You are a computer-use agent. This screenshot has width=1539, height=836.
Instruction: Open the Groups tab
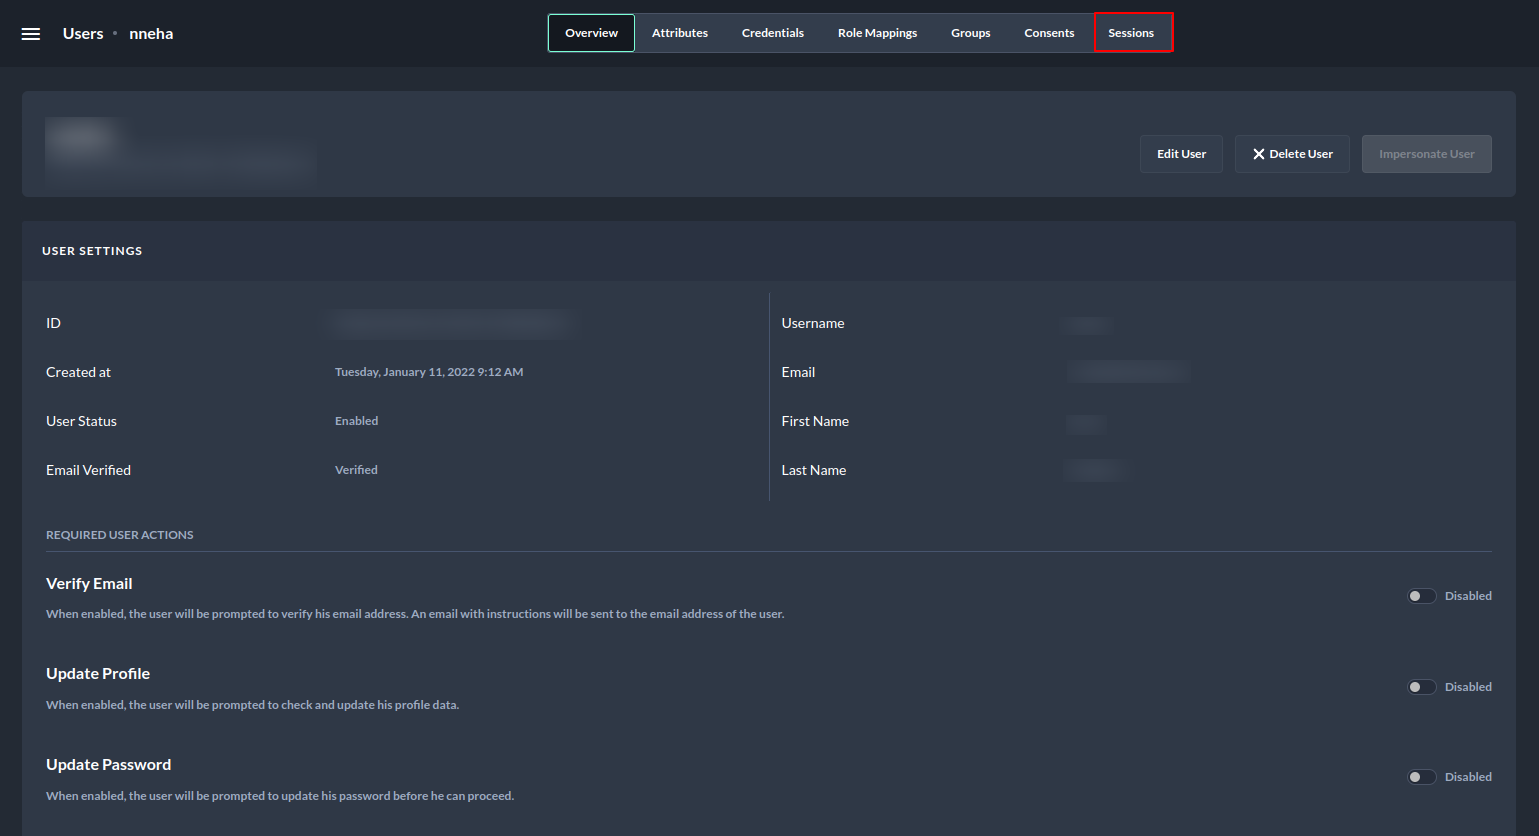[x=970, y=33]
